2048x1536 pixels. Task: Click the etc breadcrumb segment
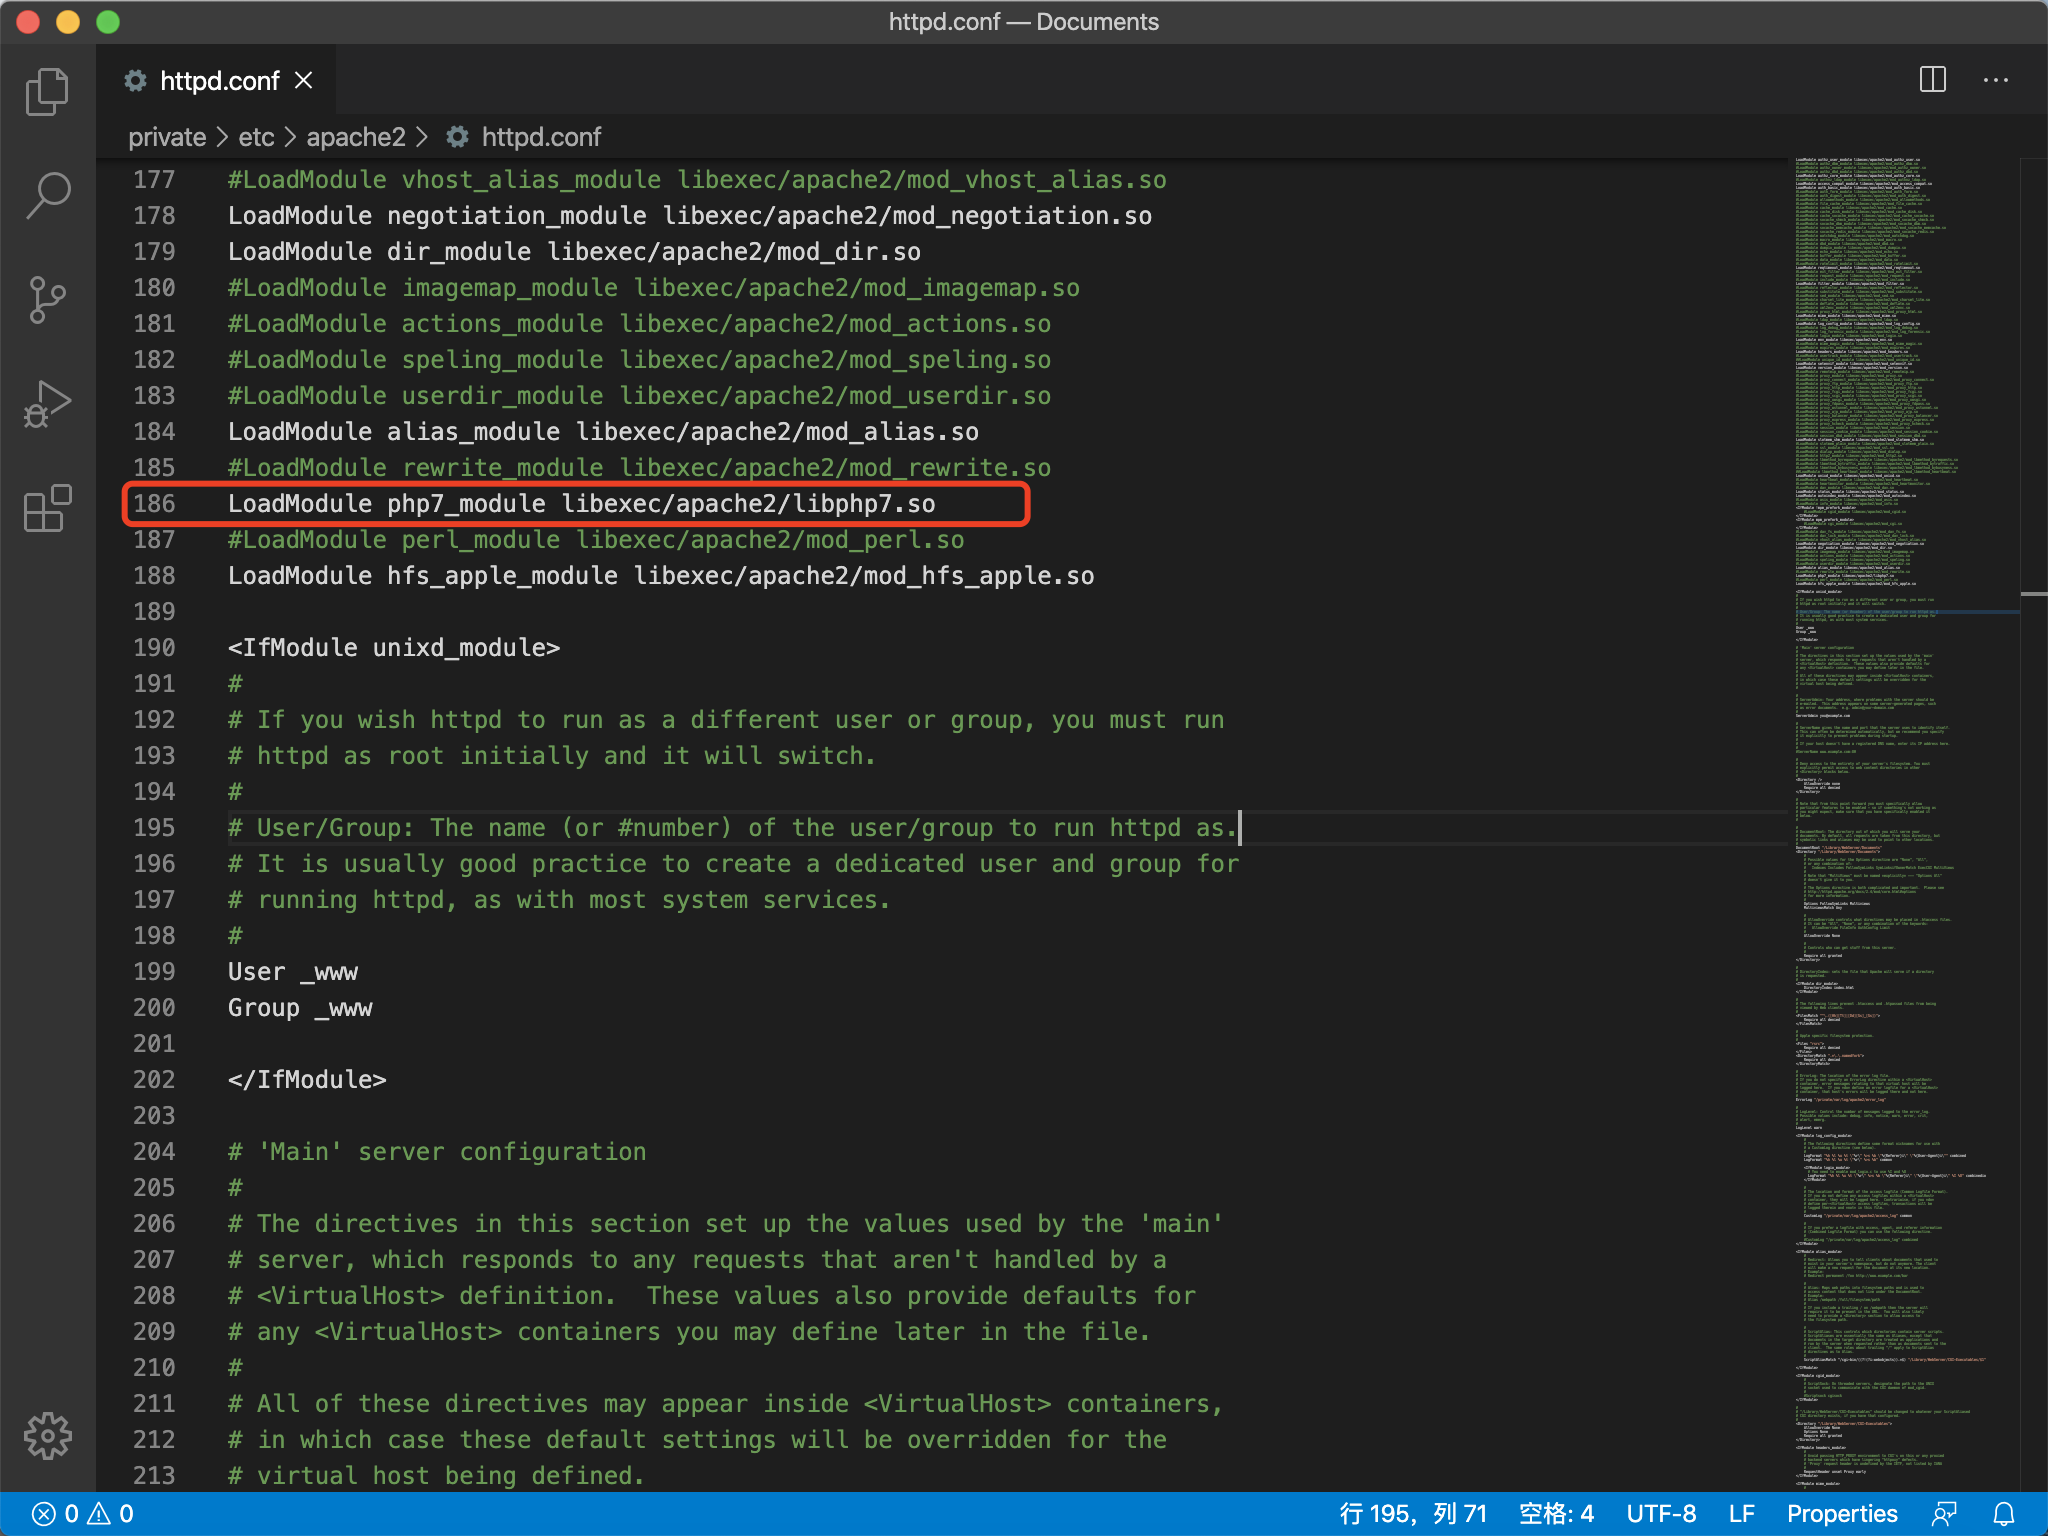pyautogui.click(x=256, y=137)
